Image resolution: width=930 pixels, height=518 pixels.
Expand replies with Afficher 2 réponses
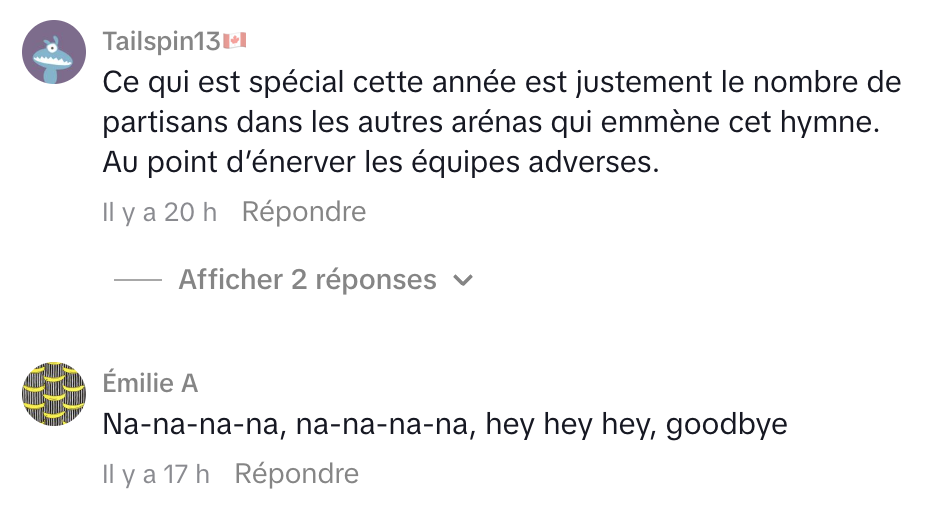click(x=307, y=280)
